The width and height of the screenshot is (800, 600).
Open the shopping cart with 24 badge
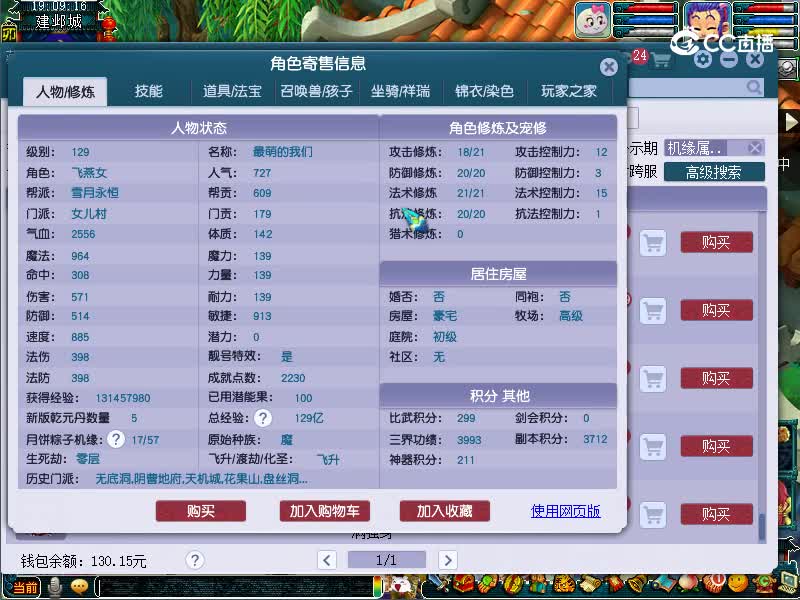pos(660,60)
